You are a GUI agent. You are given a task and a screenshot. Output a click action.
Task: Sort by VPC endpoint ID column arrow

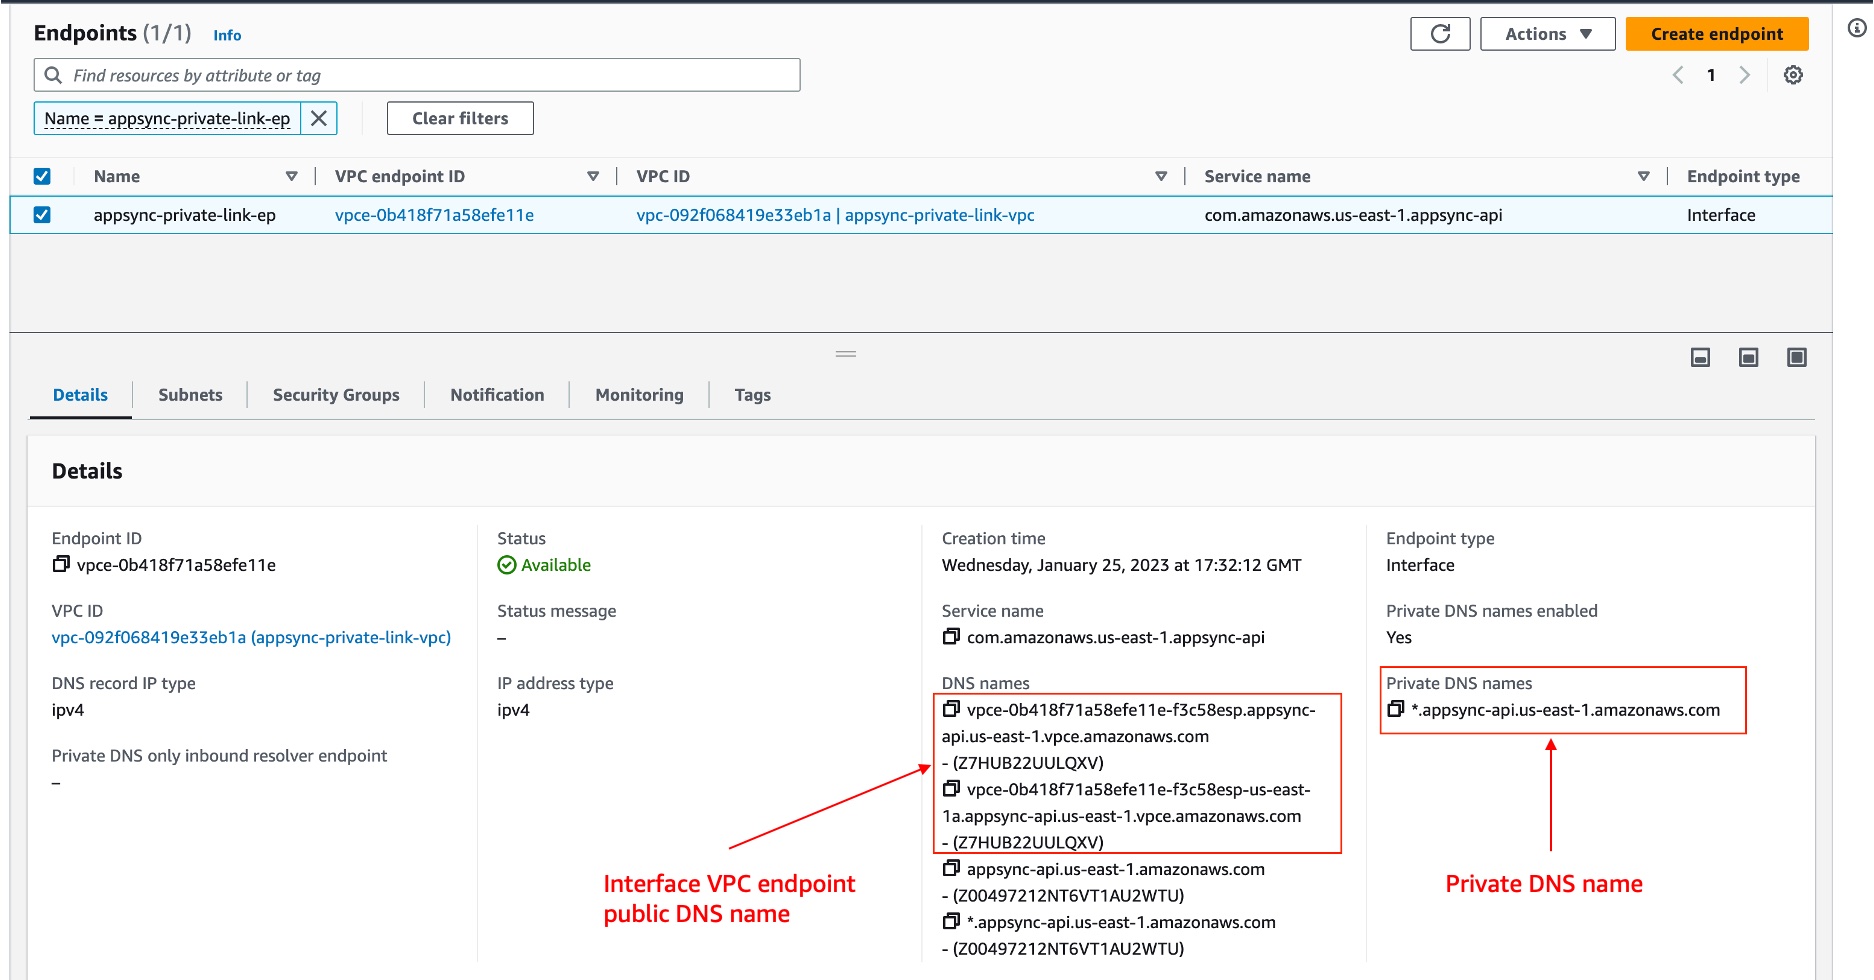593,176
